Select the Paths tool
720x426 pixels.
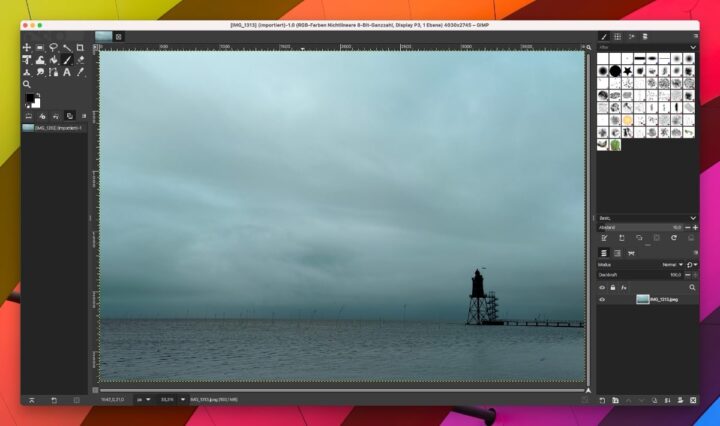coord(53,72)
